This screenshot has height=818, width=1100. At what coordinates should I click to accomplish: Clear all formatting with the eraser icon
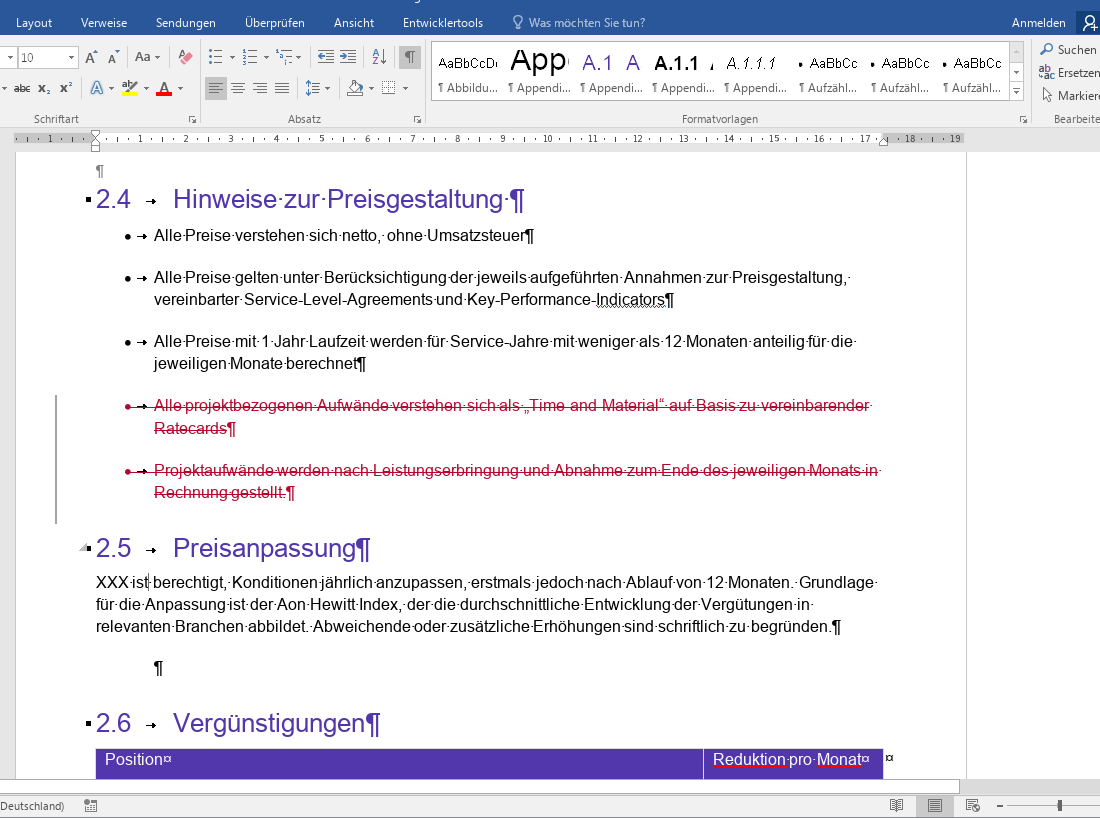click(185, 58)
